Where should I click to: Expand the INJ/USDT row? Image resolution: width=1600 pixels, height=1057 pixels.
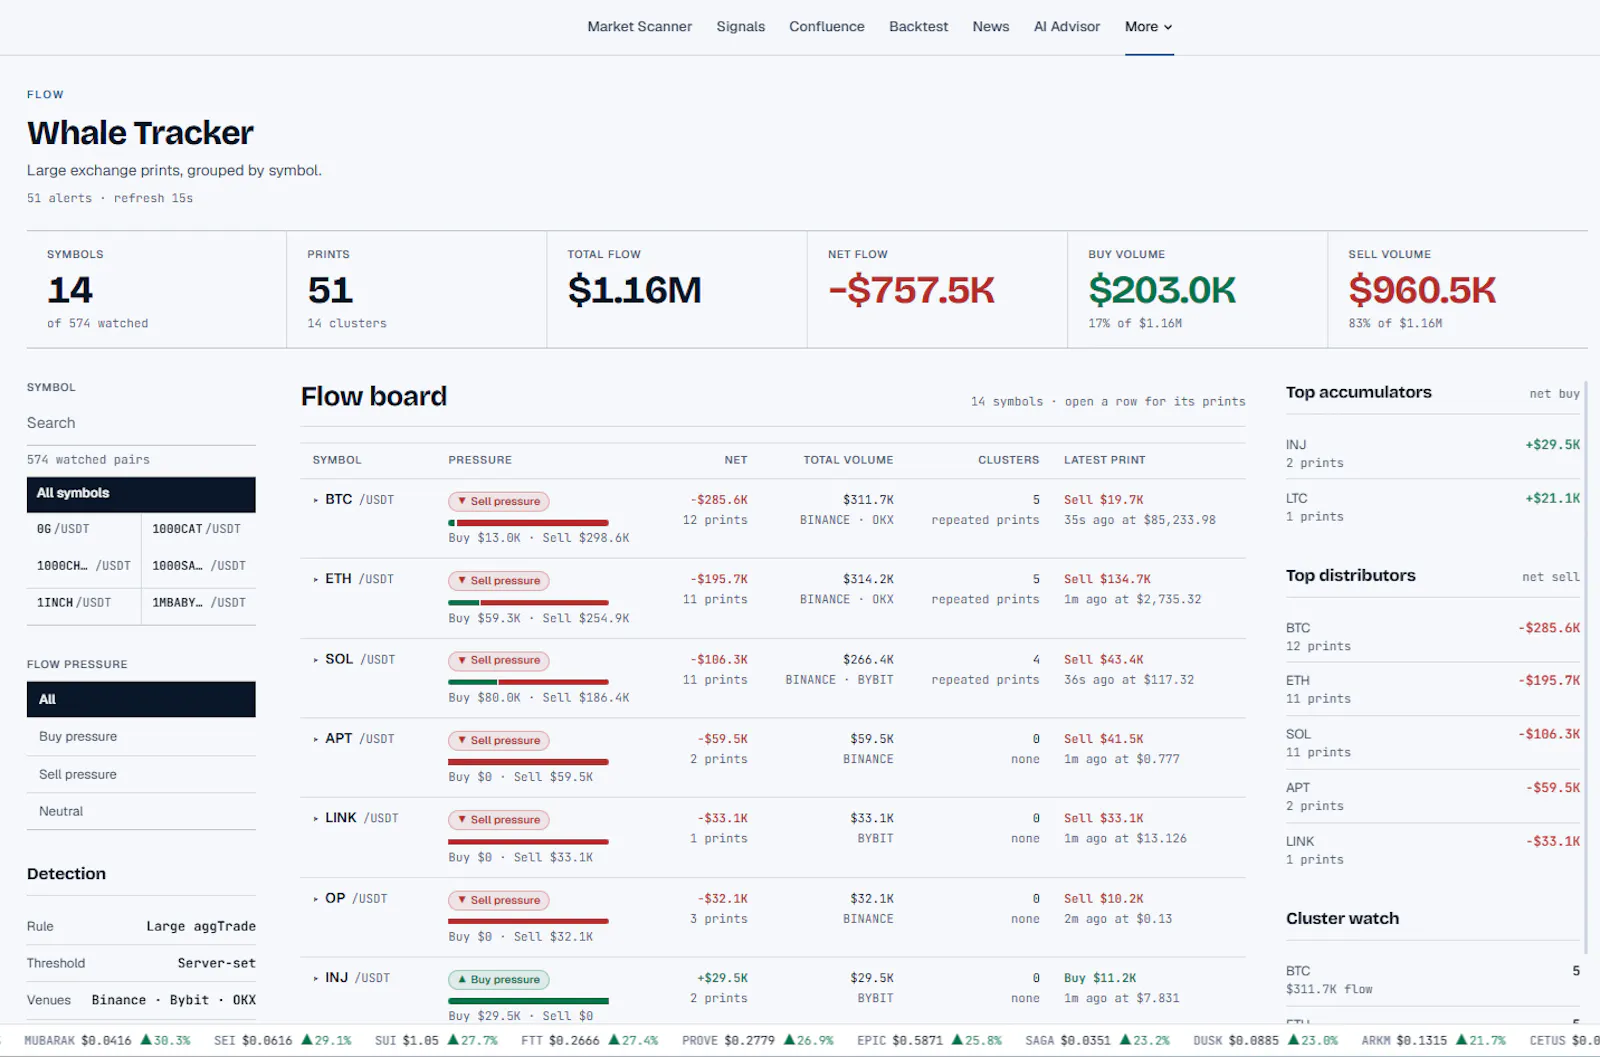click(316, 978)
